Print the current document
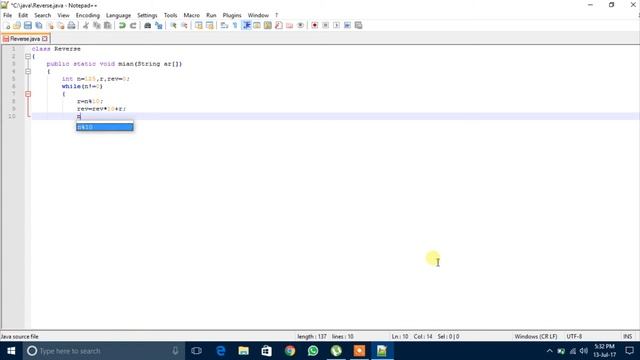 71,25
